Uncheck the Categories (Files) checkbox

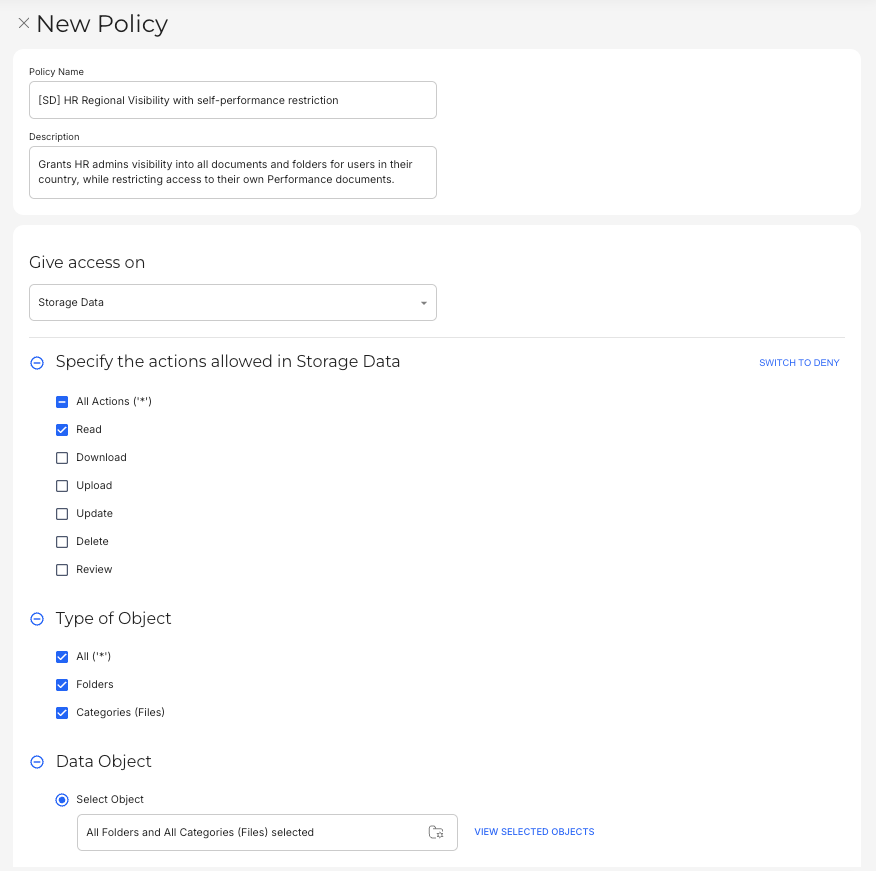point(62,713)
